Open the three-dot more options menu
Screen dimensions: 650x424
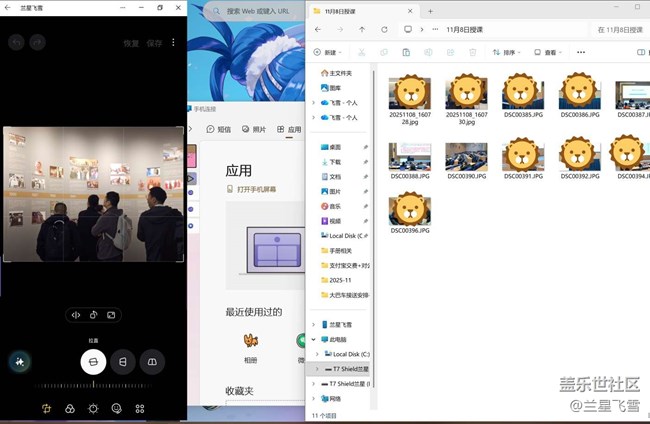pos(173,43)
